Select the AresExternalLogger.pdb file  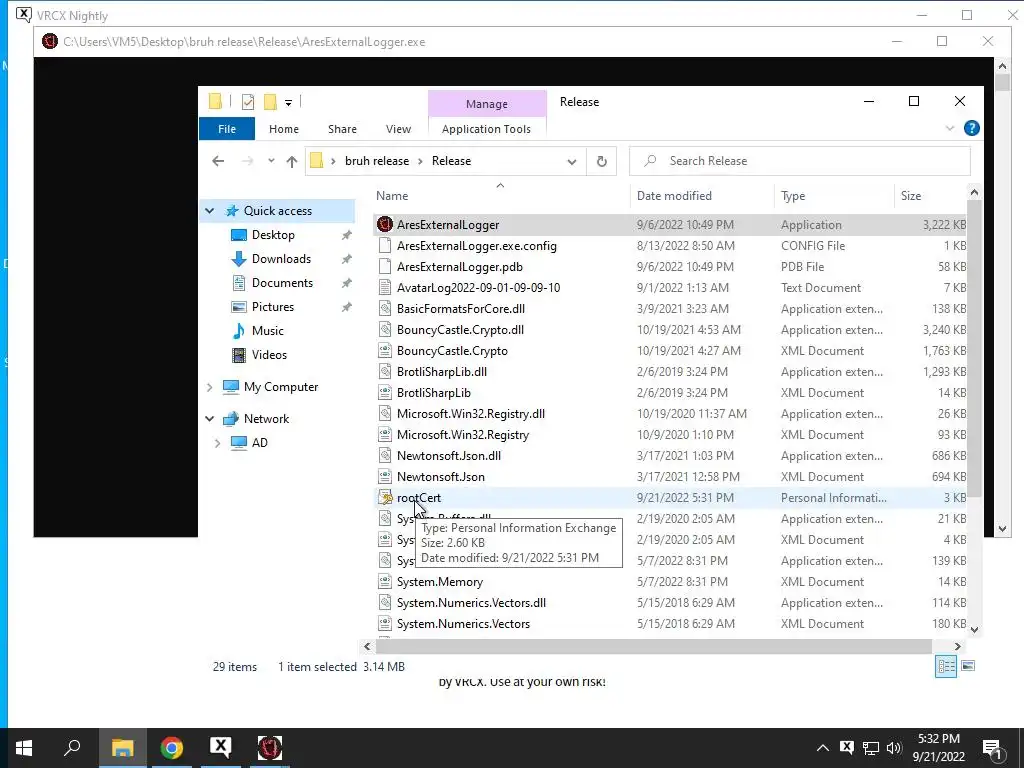tap(671, 266)
